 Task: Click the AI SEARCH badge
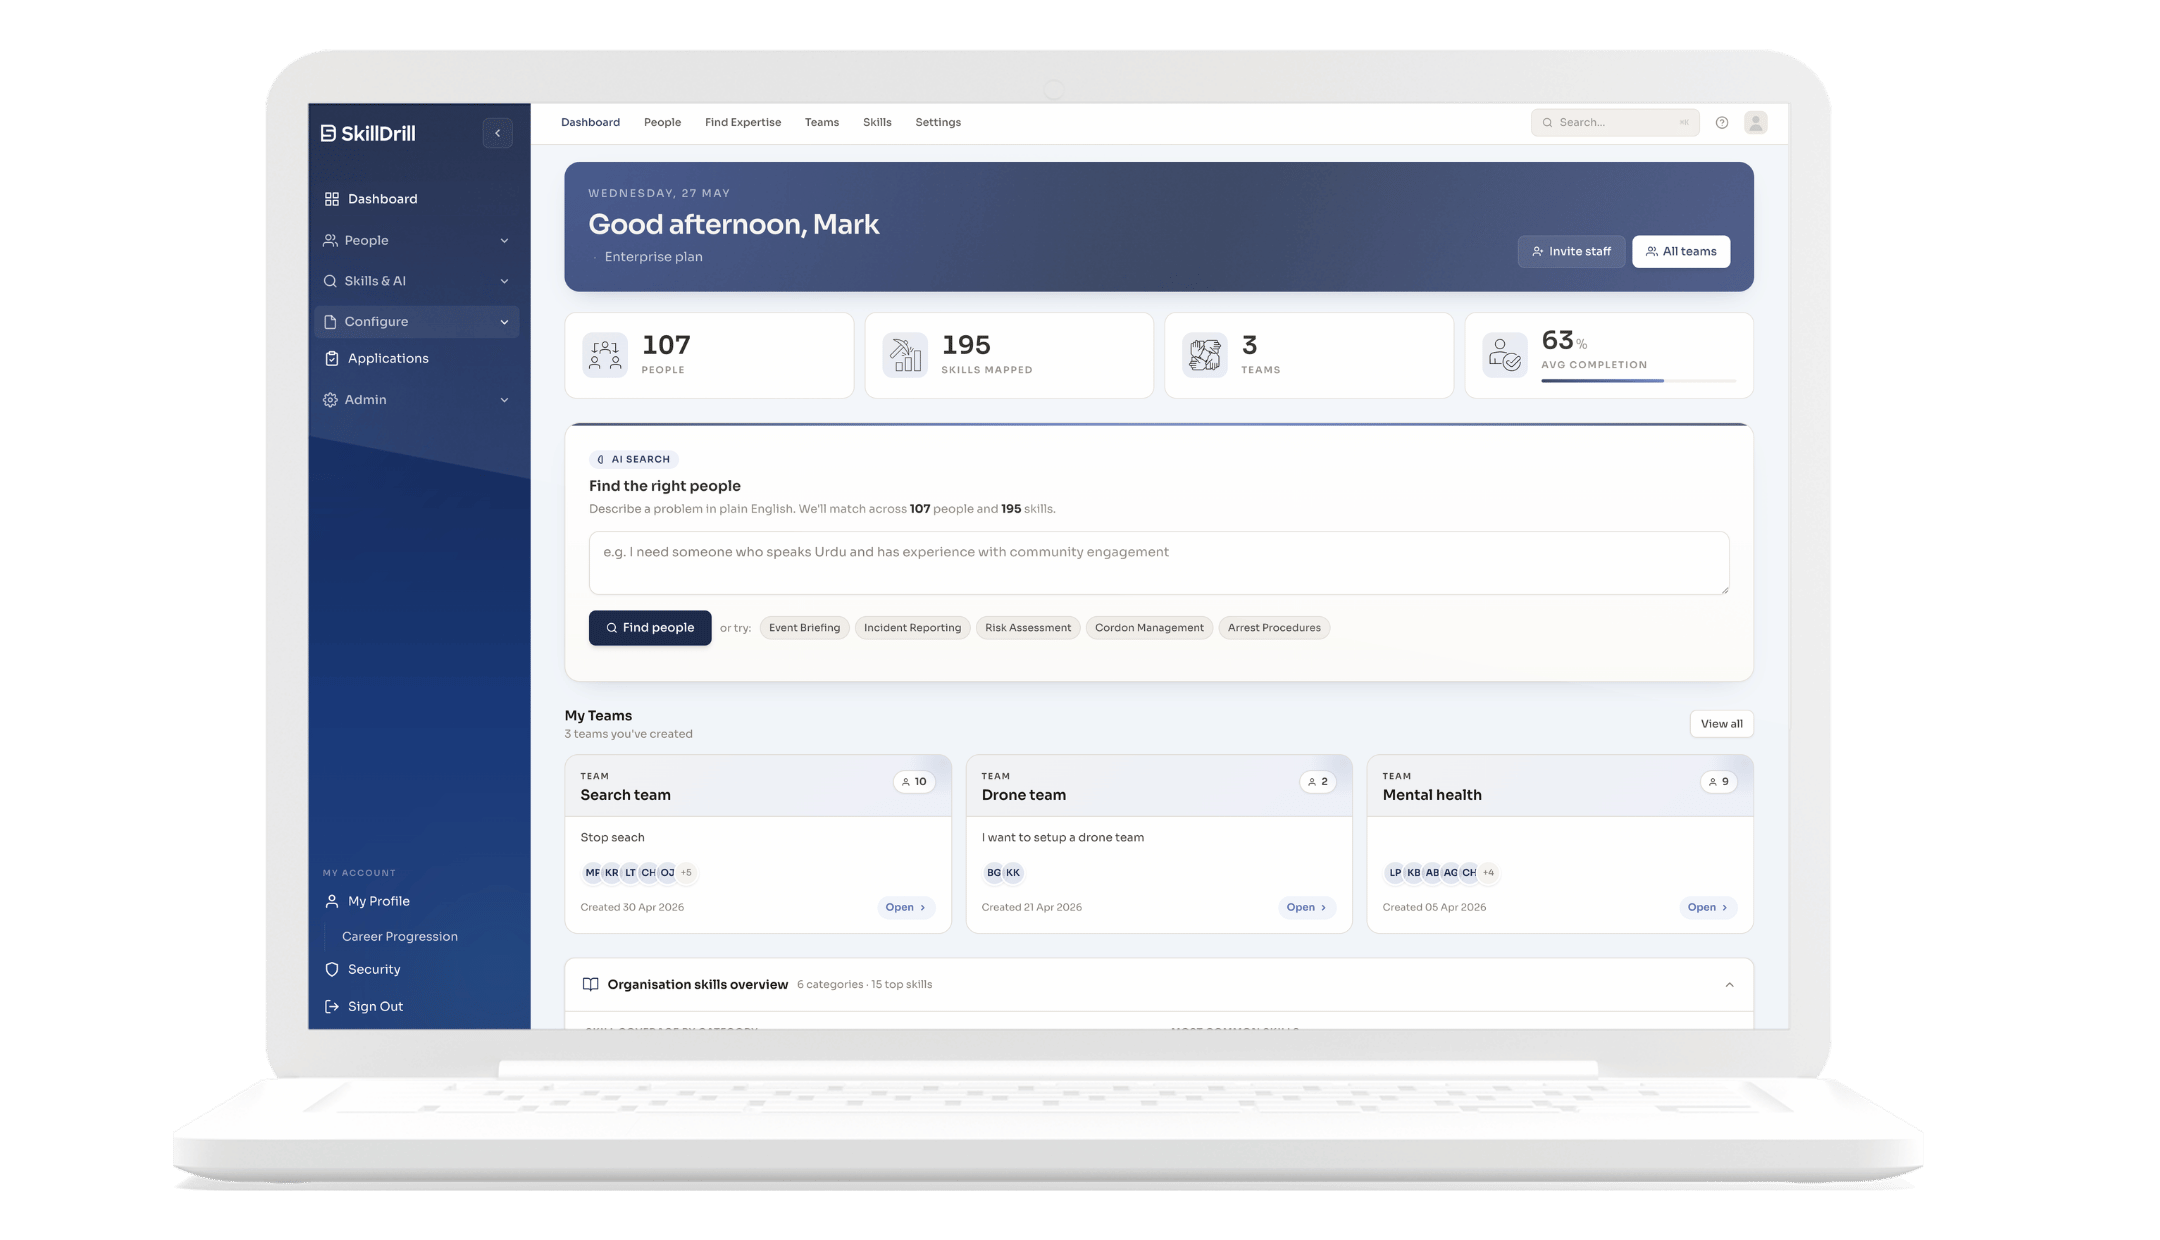634,460
